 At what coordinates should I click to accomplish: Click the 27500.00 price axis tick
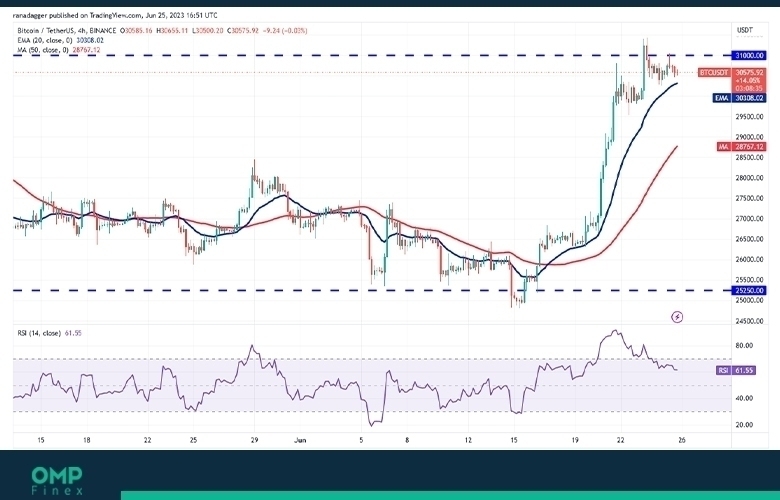coord(749,199)
